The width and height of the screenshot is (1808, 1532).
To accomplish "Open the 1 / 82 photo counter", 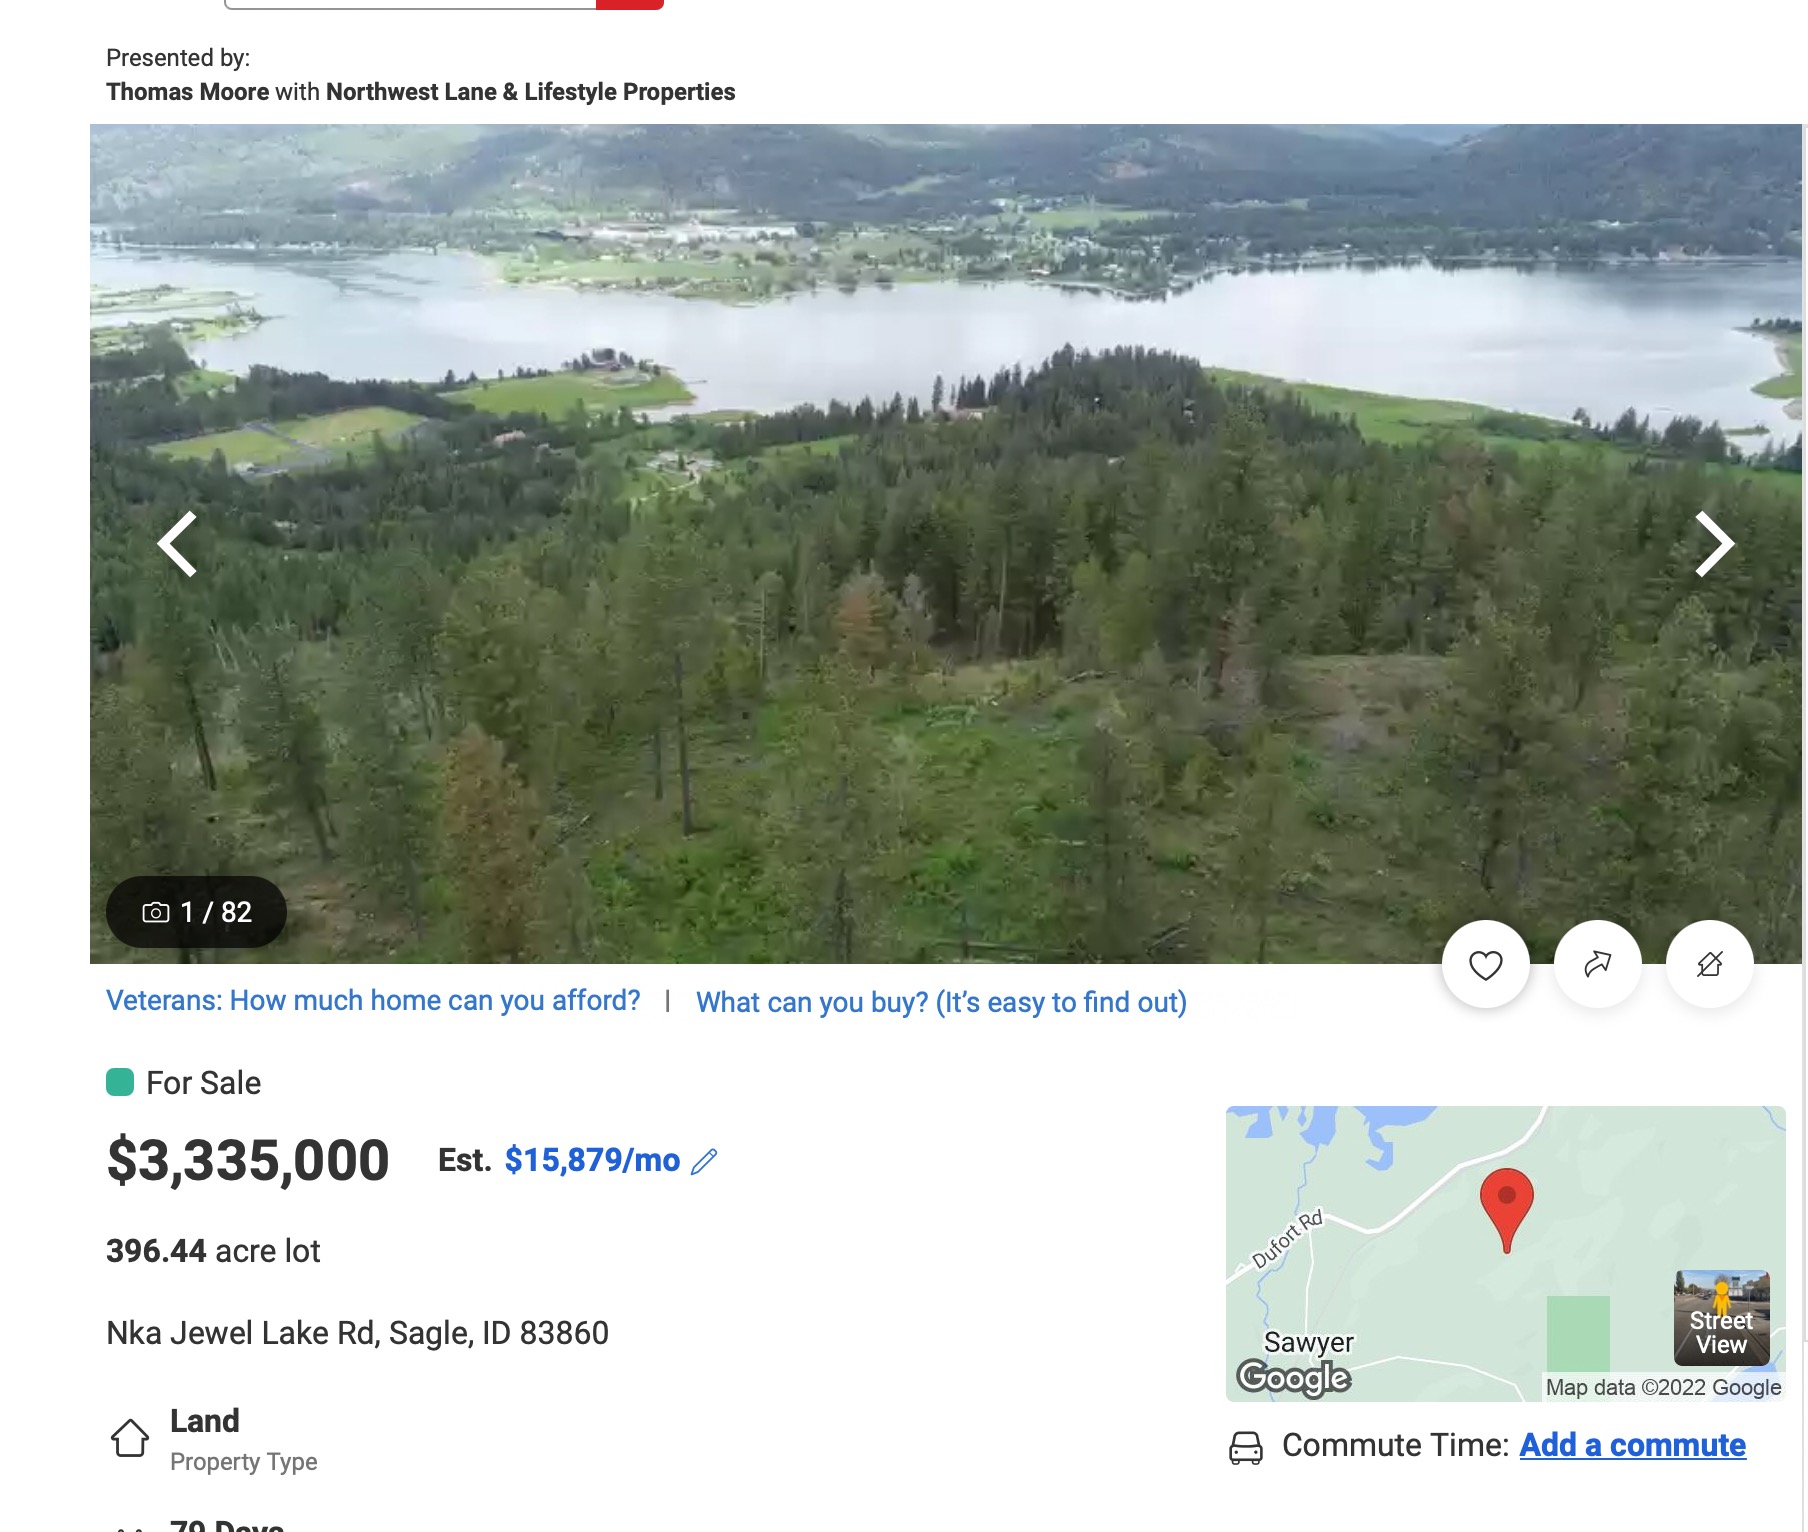I will (x=197, y=912).
